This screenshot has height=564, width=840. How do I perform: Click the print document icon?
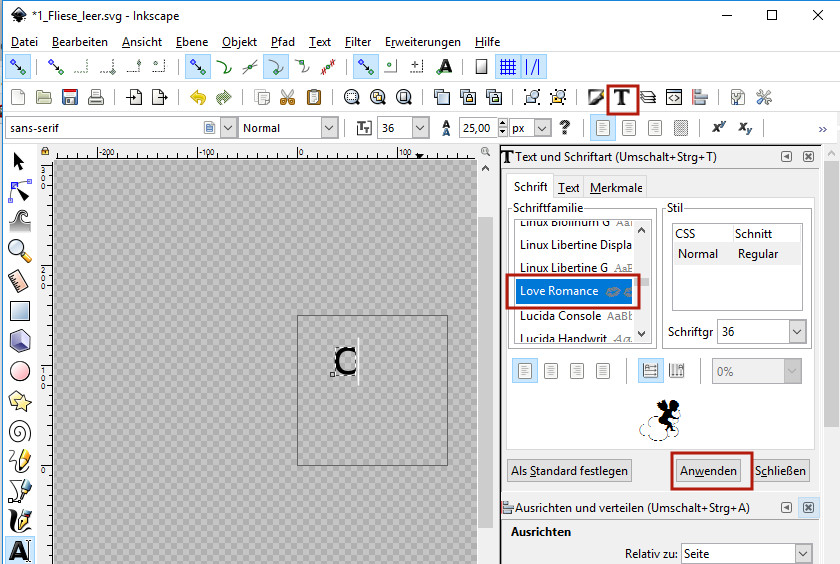[96, 97]
